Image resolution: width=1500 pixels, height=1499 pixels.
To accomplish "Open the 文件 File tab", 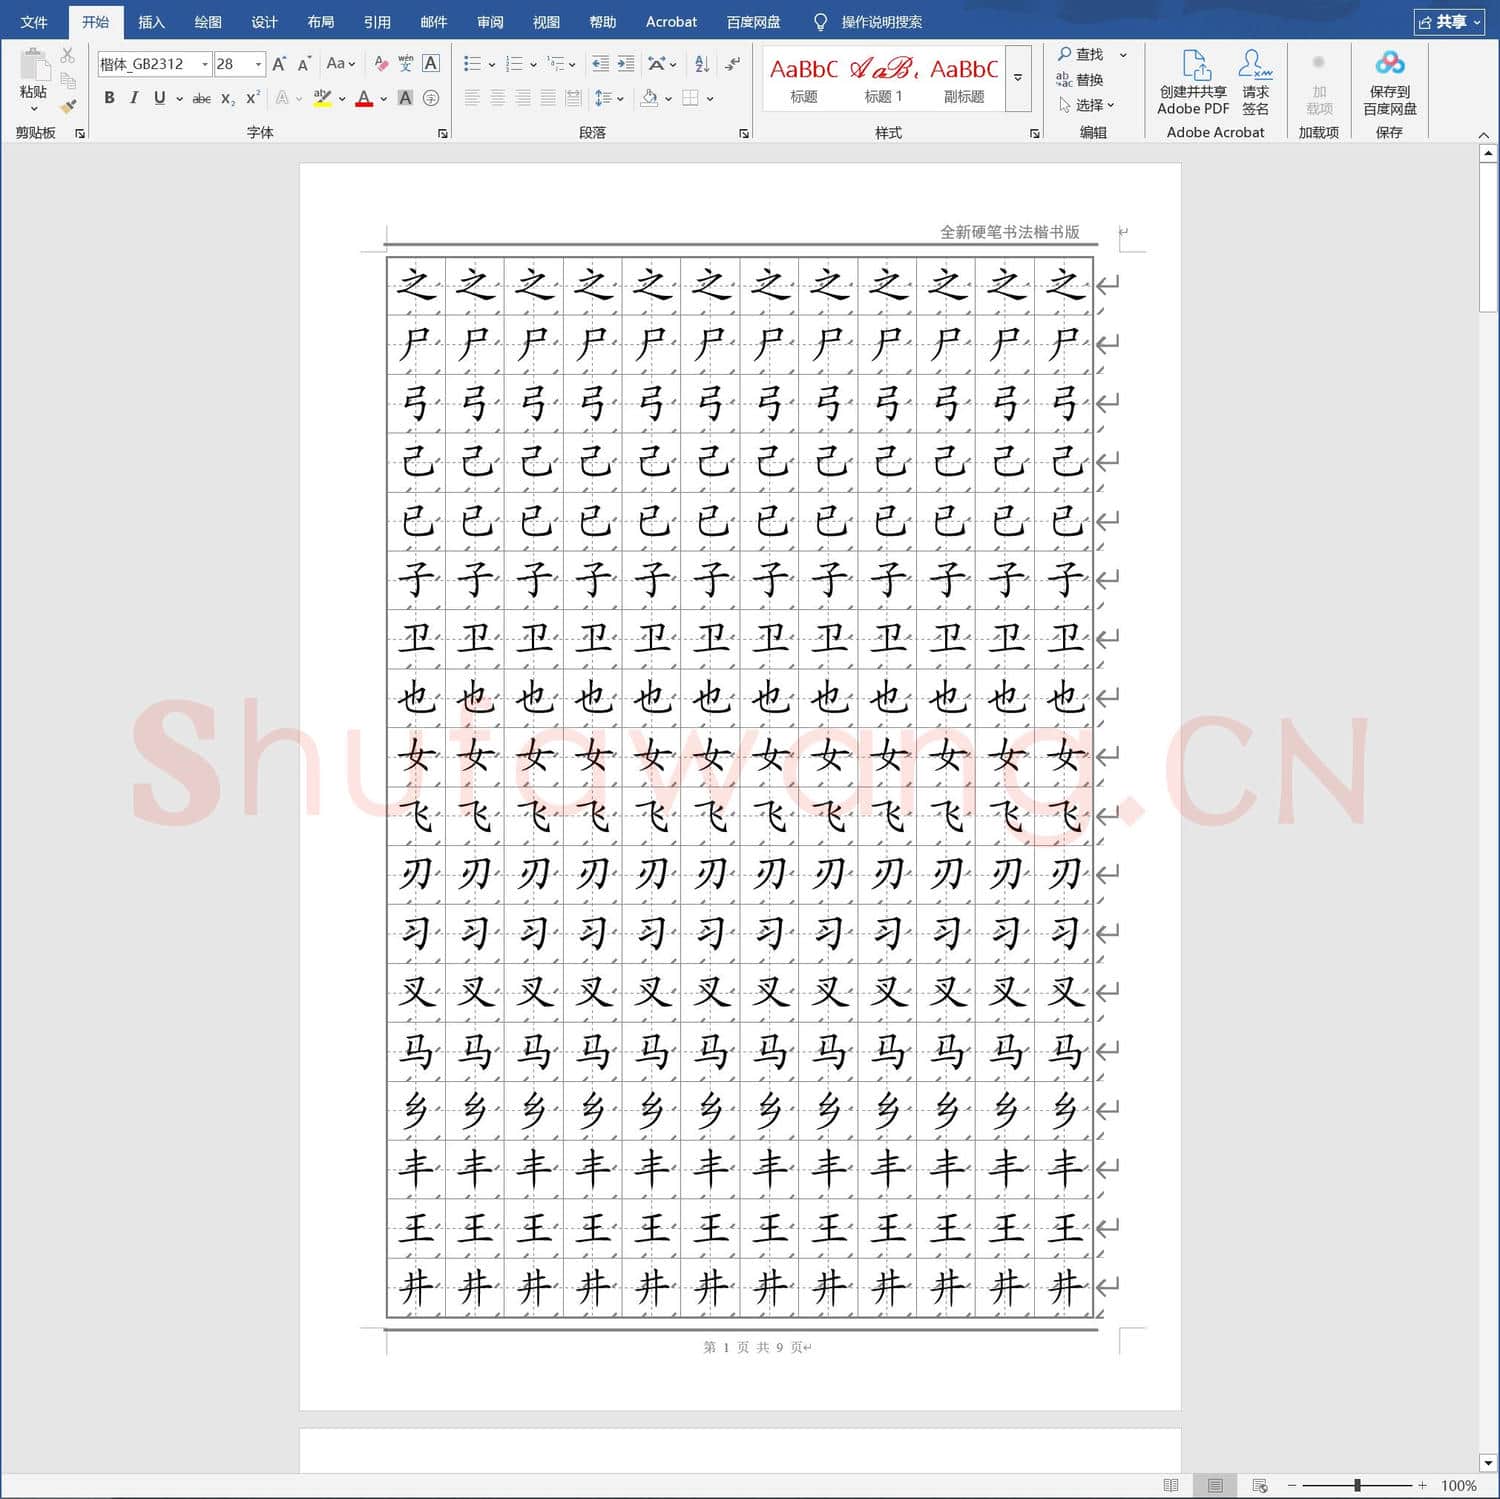I will click(34, 22).
